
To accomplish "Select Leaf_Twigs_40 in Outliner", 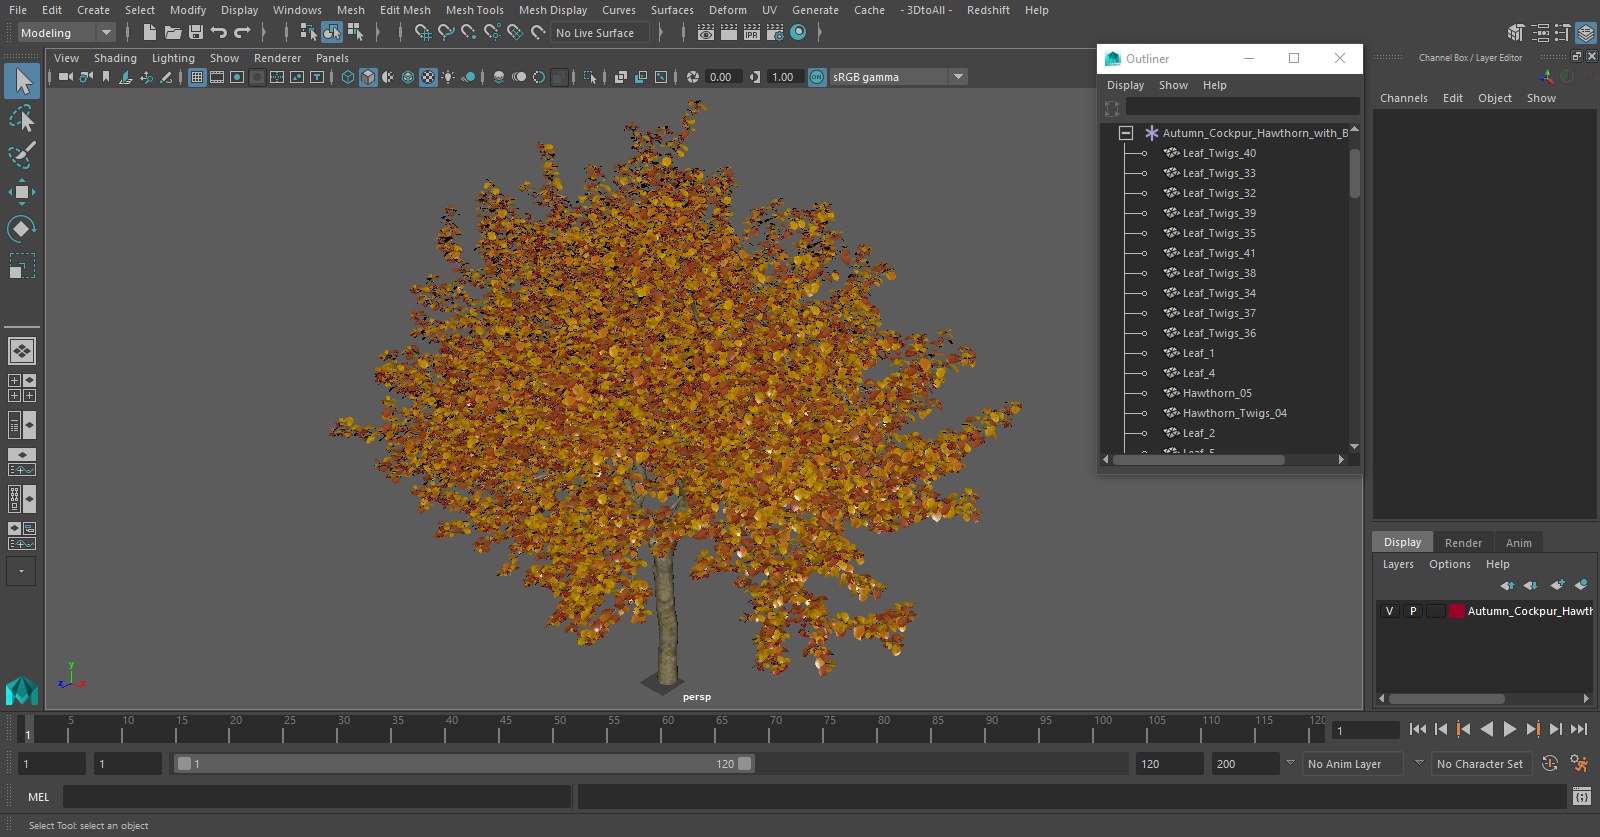I will (x=1218, y=153).
